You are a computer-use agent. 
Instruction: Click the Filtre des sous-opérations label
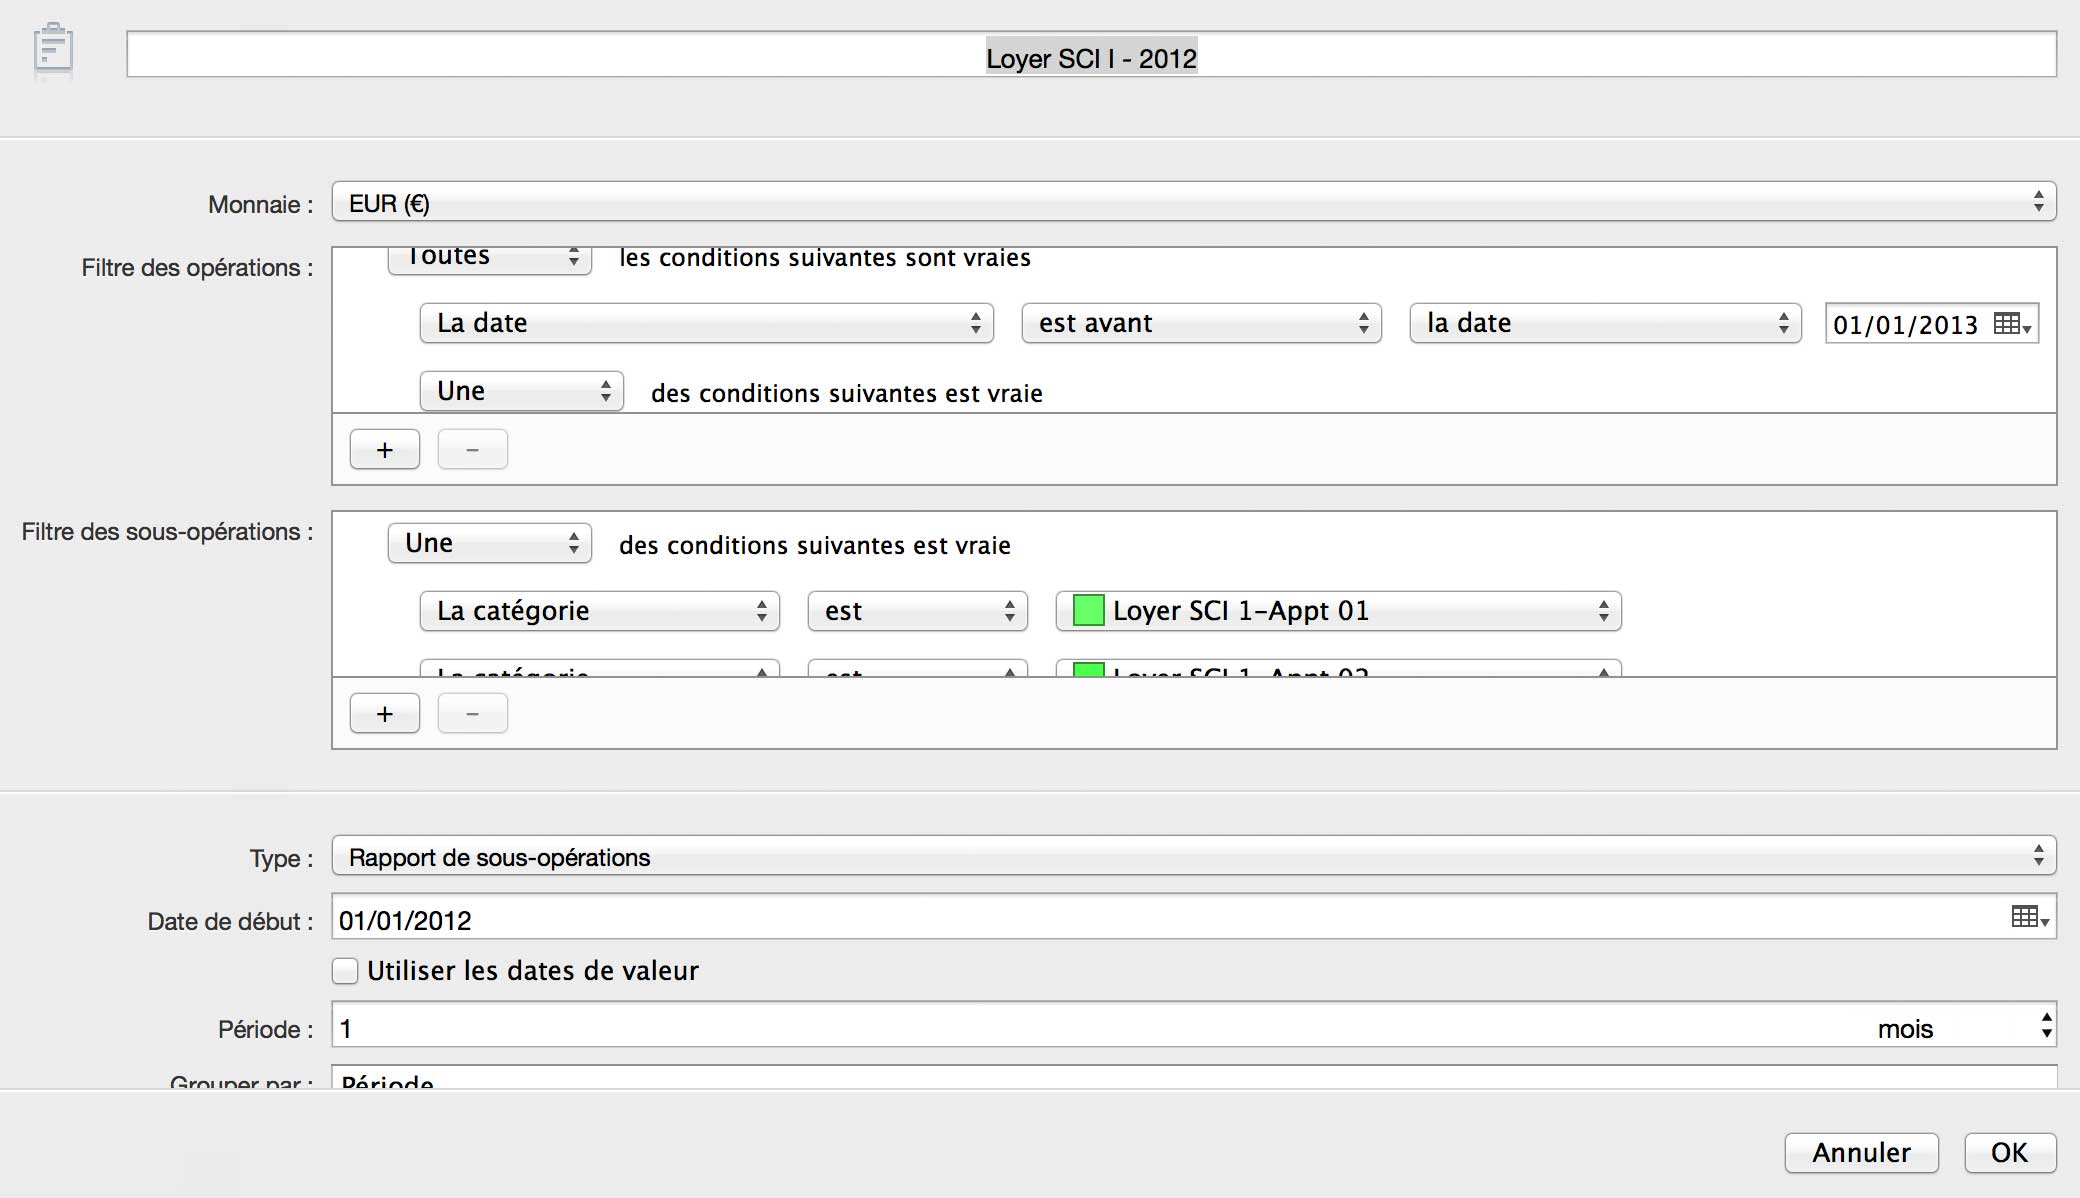168,532
